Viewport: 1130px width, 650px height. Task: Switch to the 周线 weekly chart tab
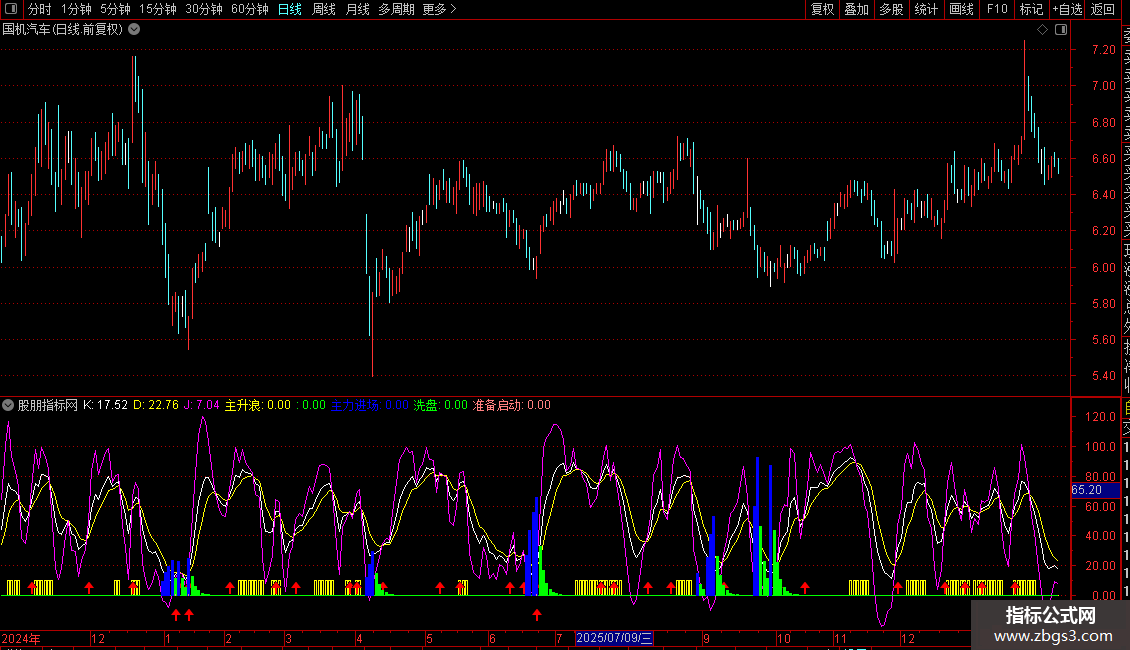coord(324,10)
